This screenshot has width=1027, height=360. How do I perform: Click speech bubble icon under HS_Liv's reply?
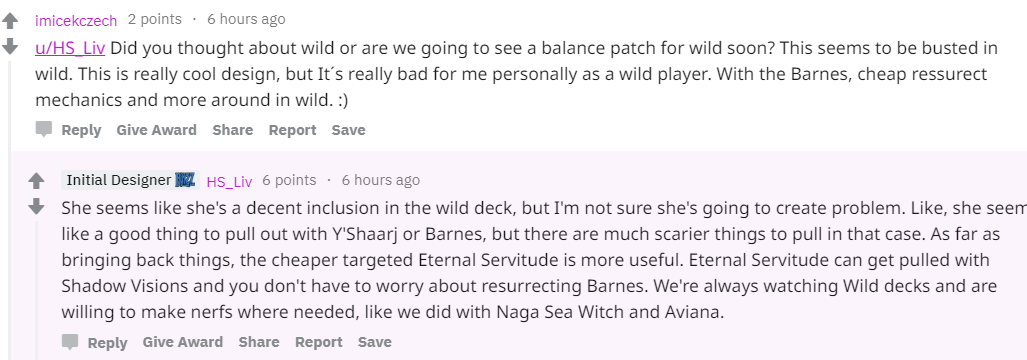(x=70, y=342)
